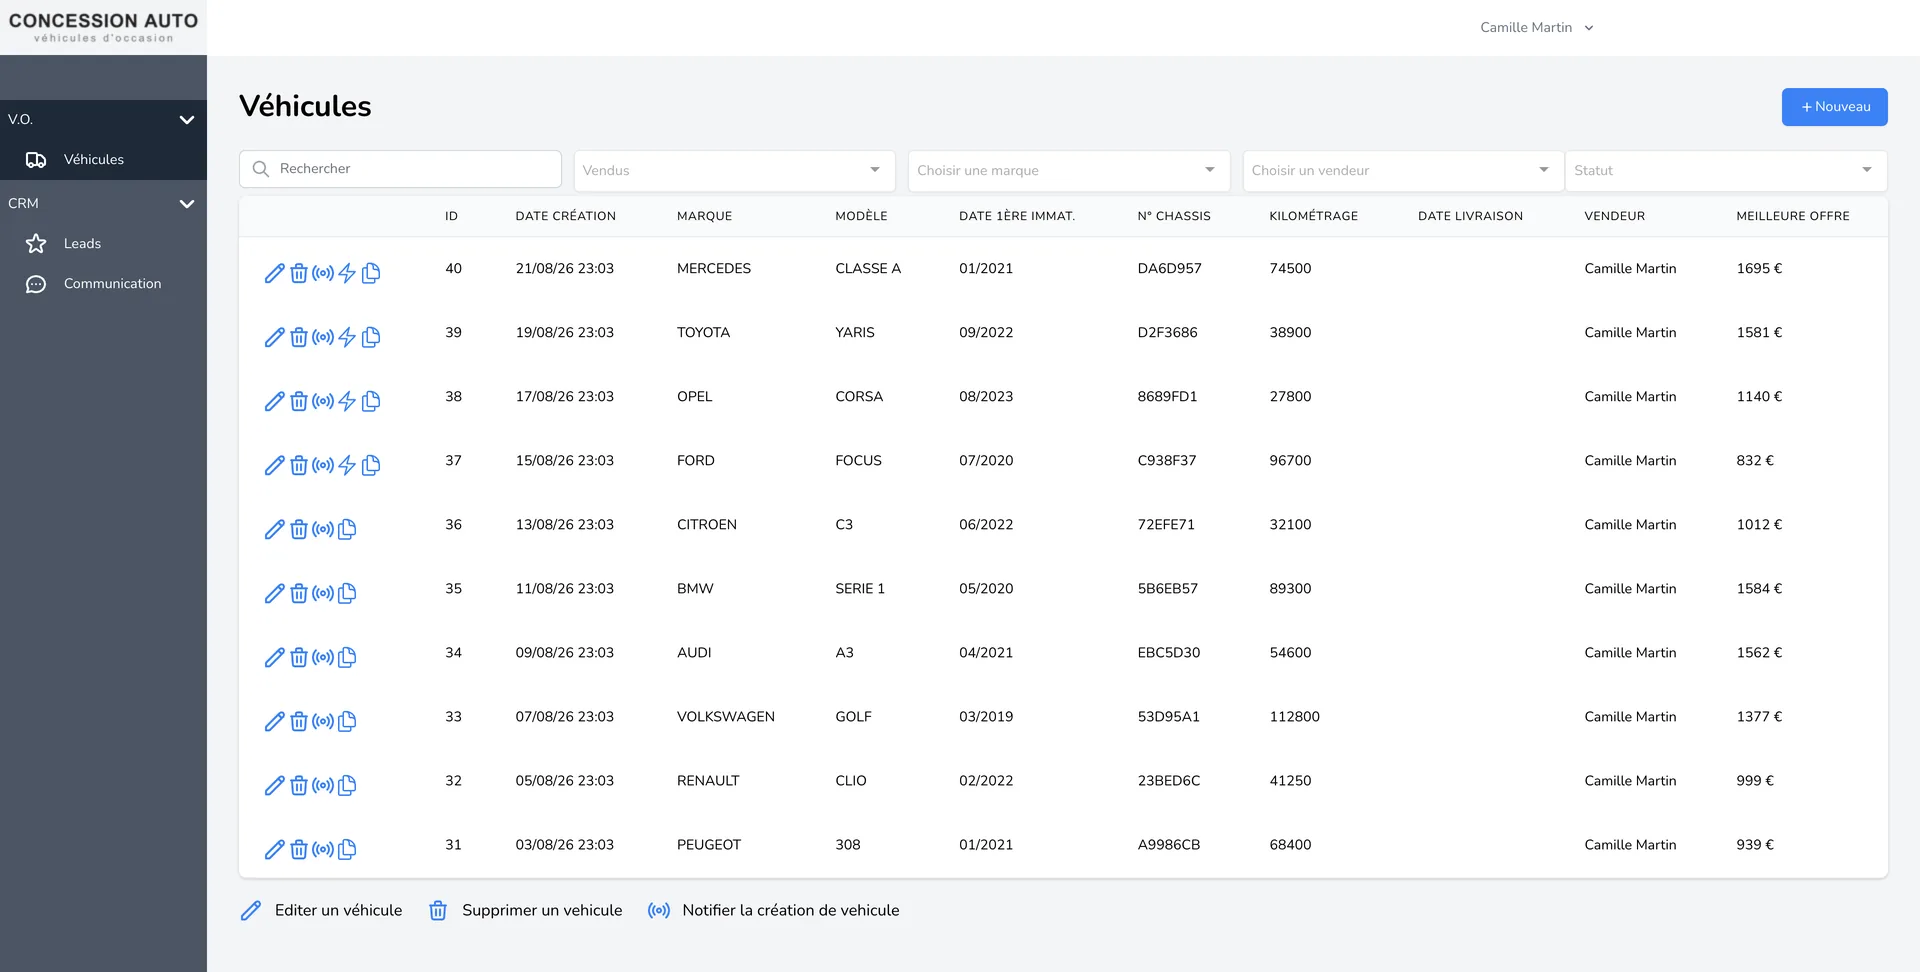Open the Camille Martin user menu
1920x972 pixels.
tap(1536, 27)
